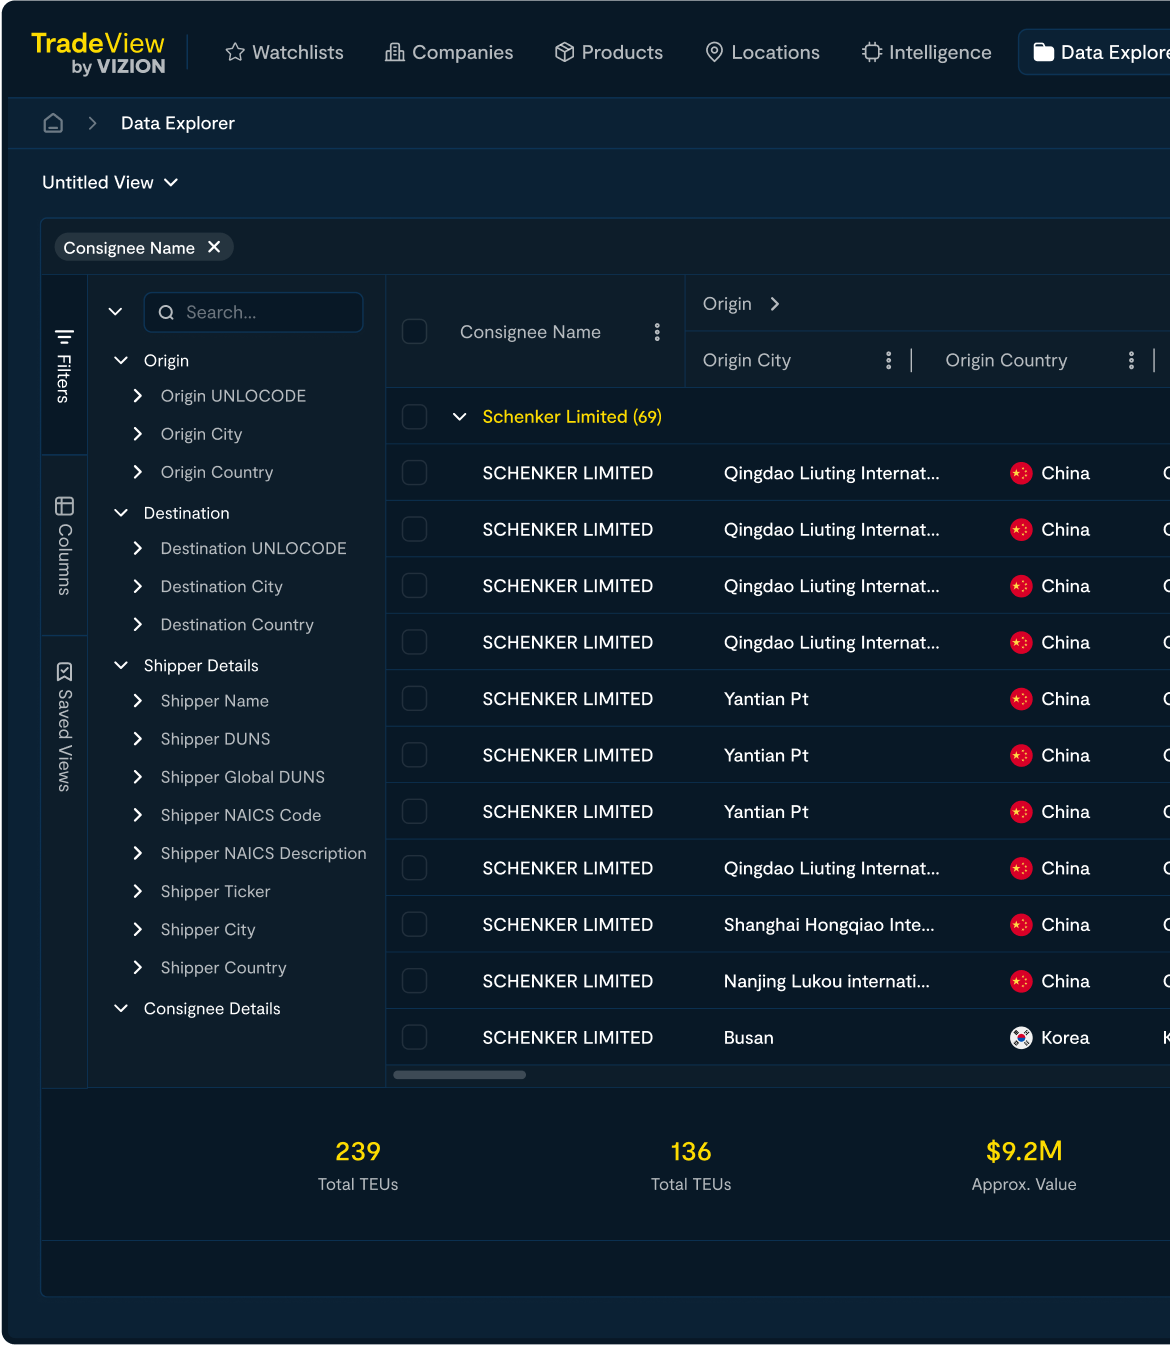This screenshot has width=1170, height=1345.
Task: Open the Saved Views side panel tab
Action: [x=64, y=726]
